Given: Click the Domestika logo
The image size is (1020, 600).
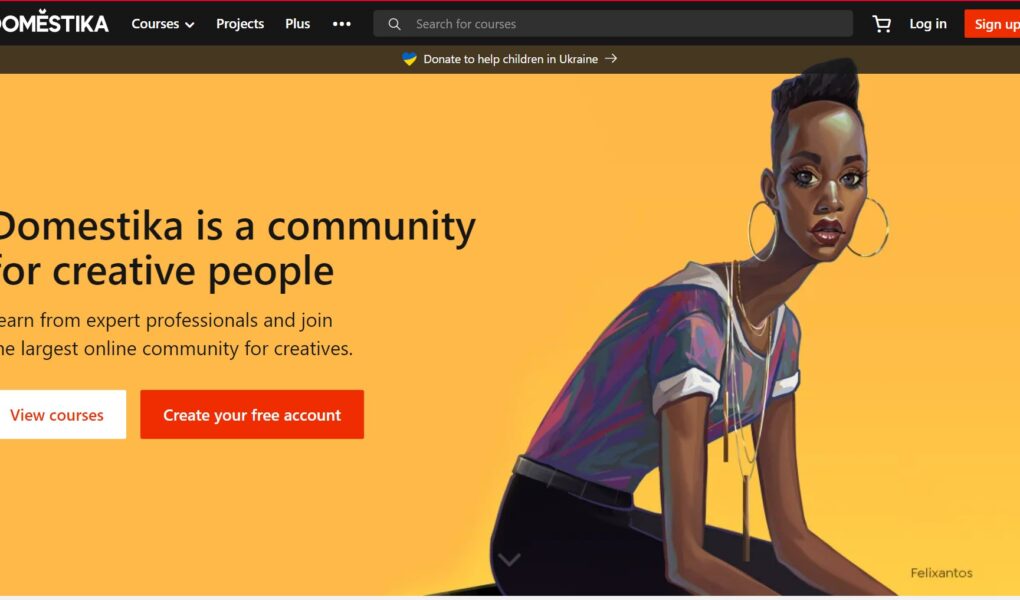Looking at the screenshot, I should [54, 22].
